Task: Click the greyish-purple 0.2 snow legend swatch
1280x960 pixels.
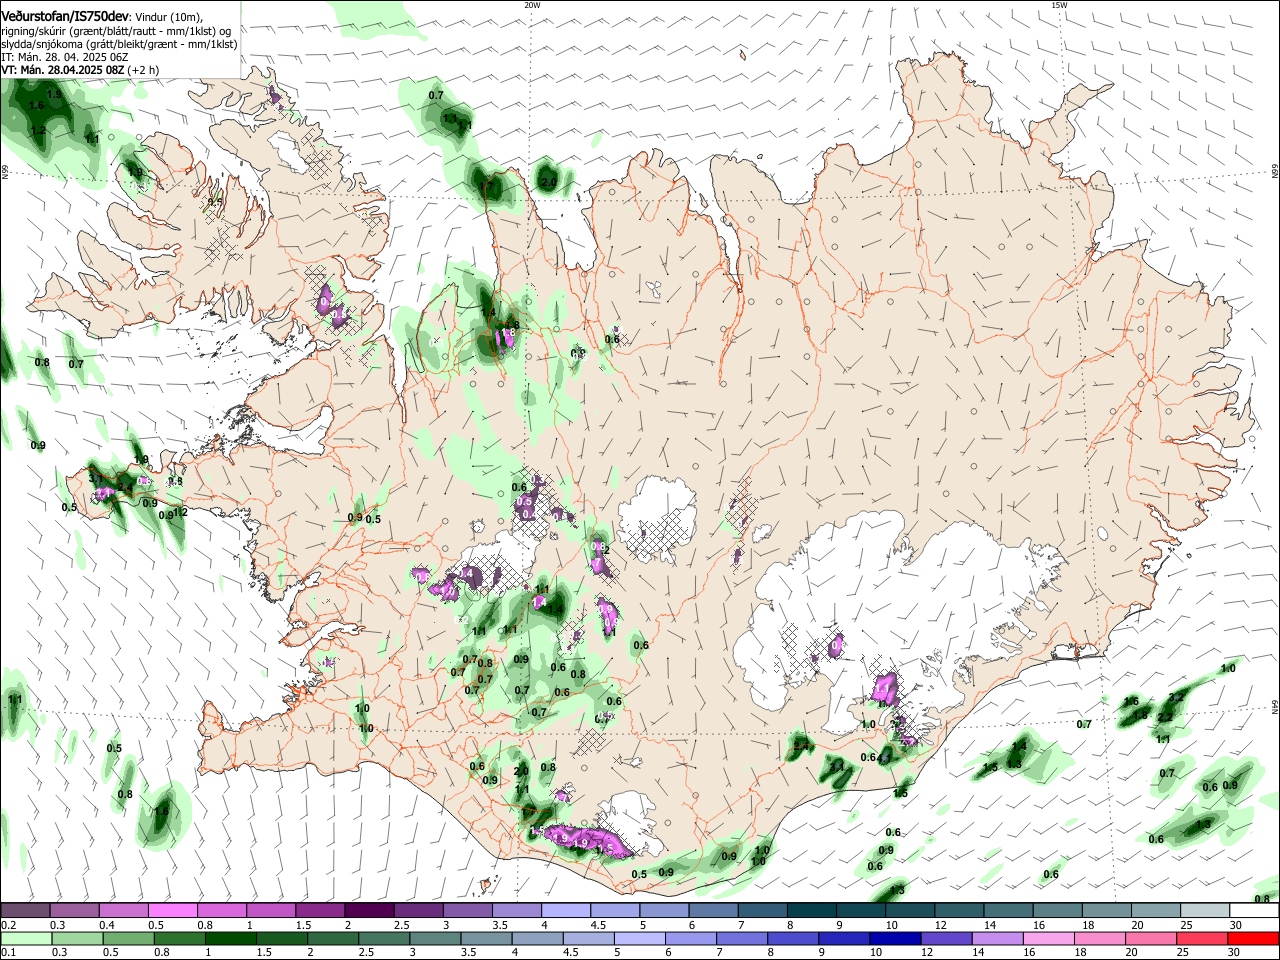Action: coord(25,911)
